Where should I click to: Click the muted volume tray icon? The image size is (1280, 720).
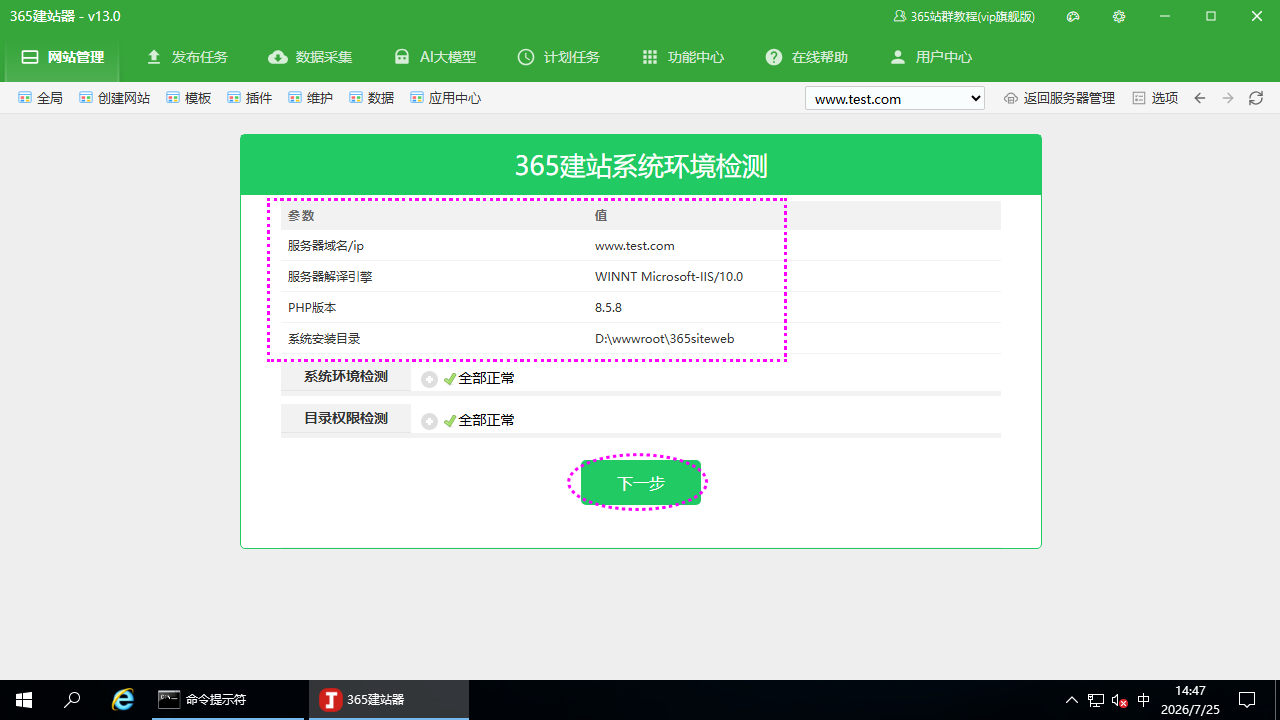pos(1120,700)
